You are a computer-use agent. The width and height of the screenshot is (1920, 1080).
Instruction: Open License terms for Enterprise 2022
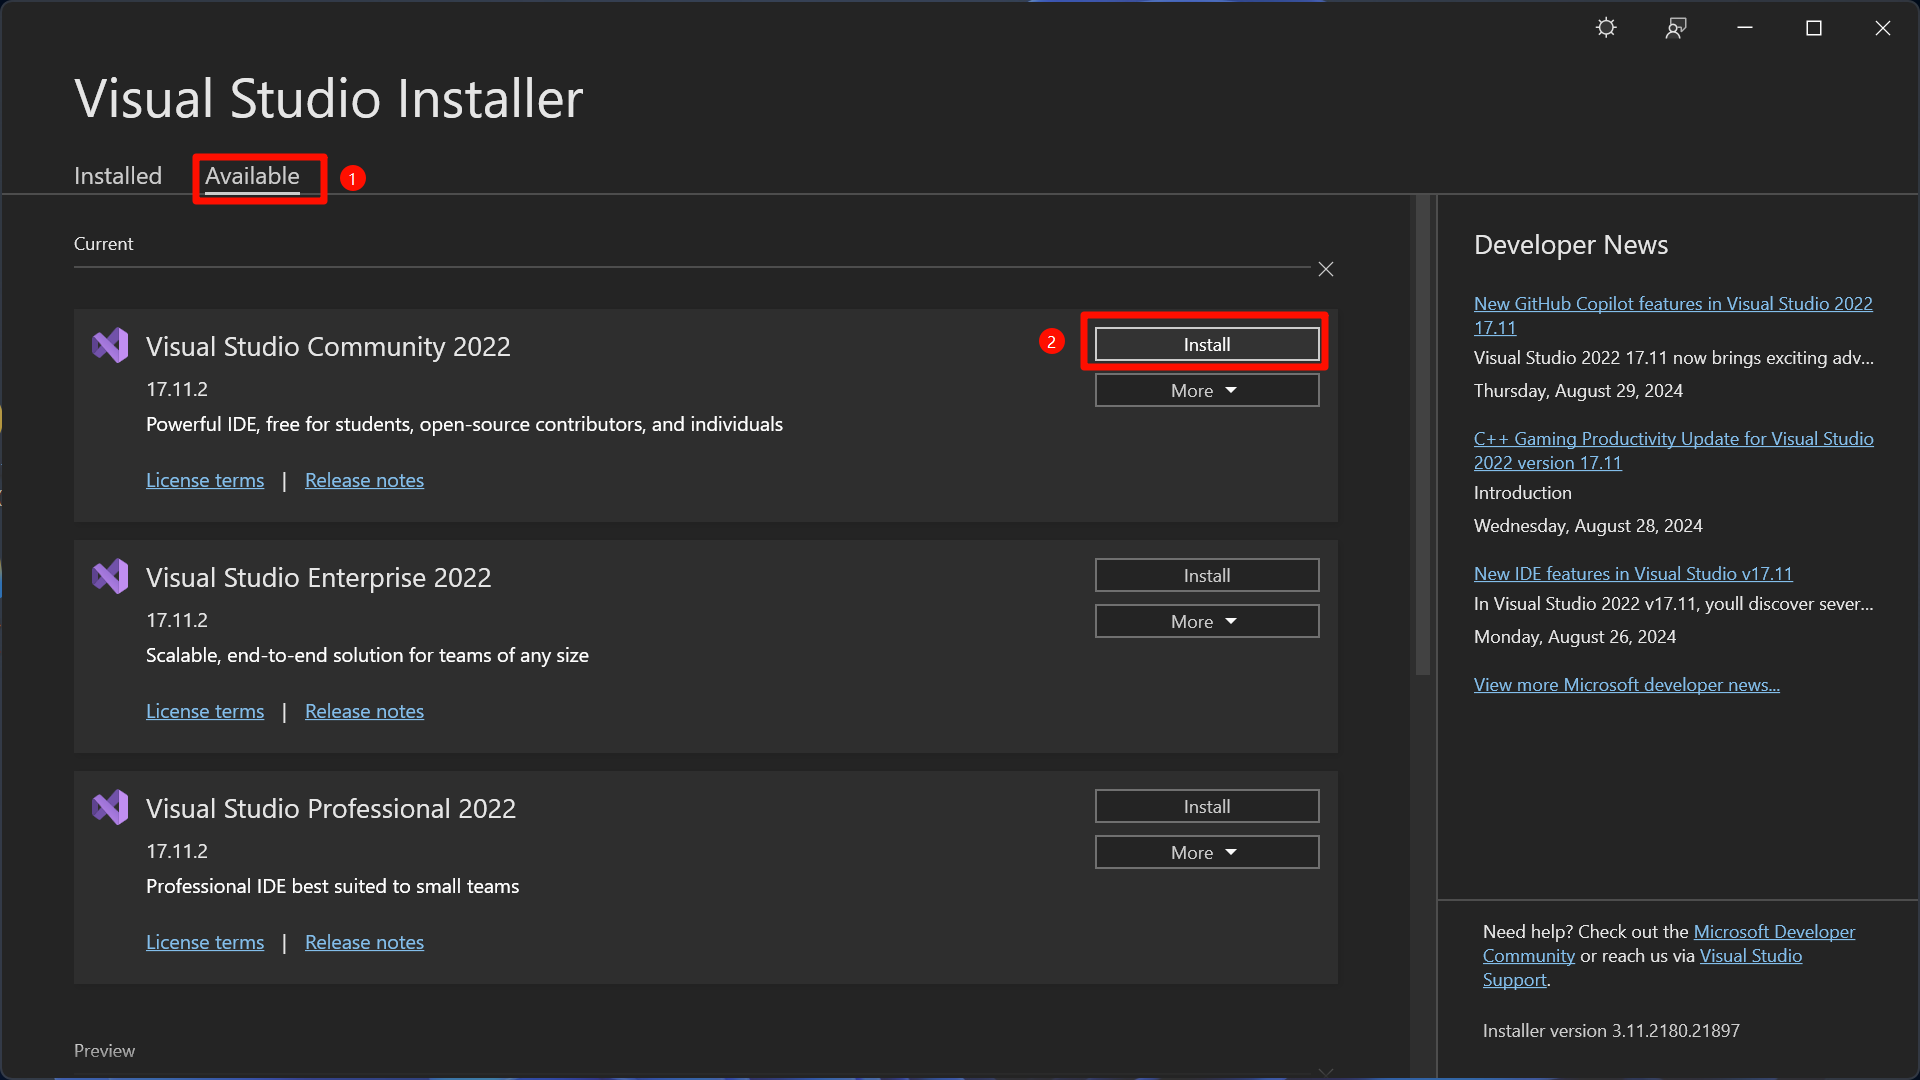coord(205,711)
